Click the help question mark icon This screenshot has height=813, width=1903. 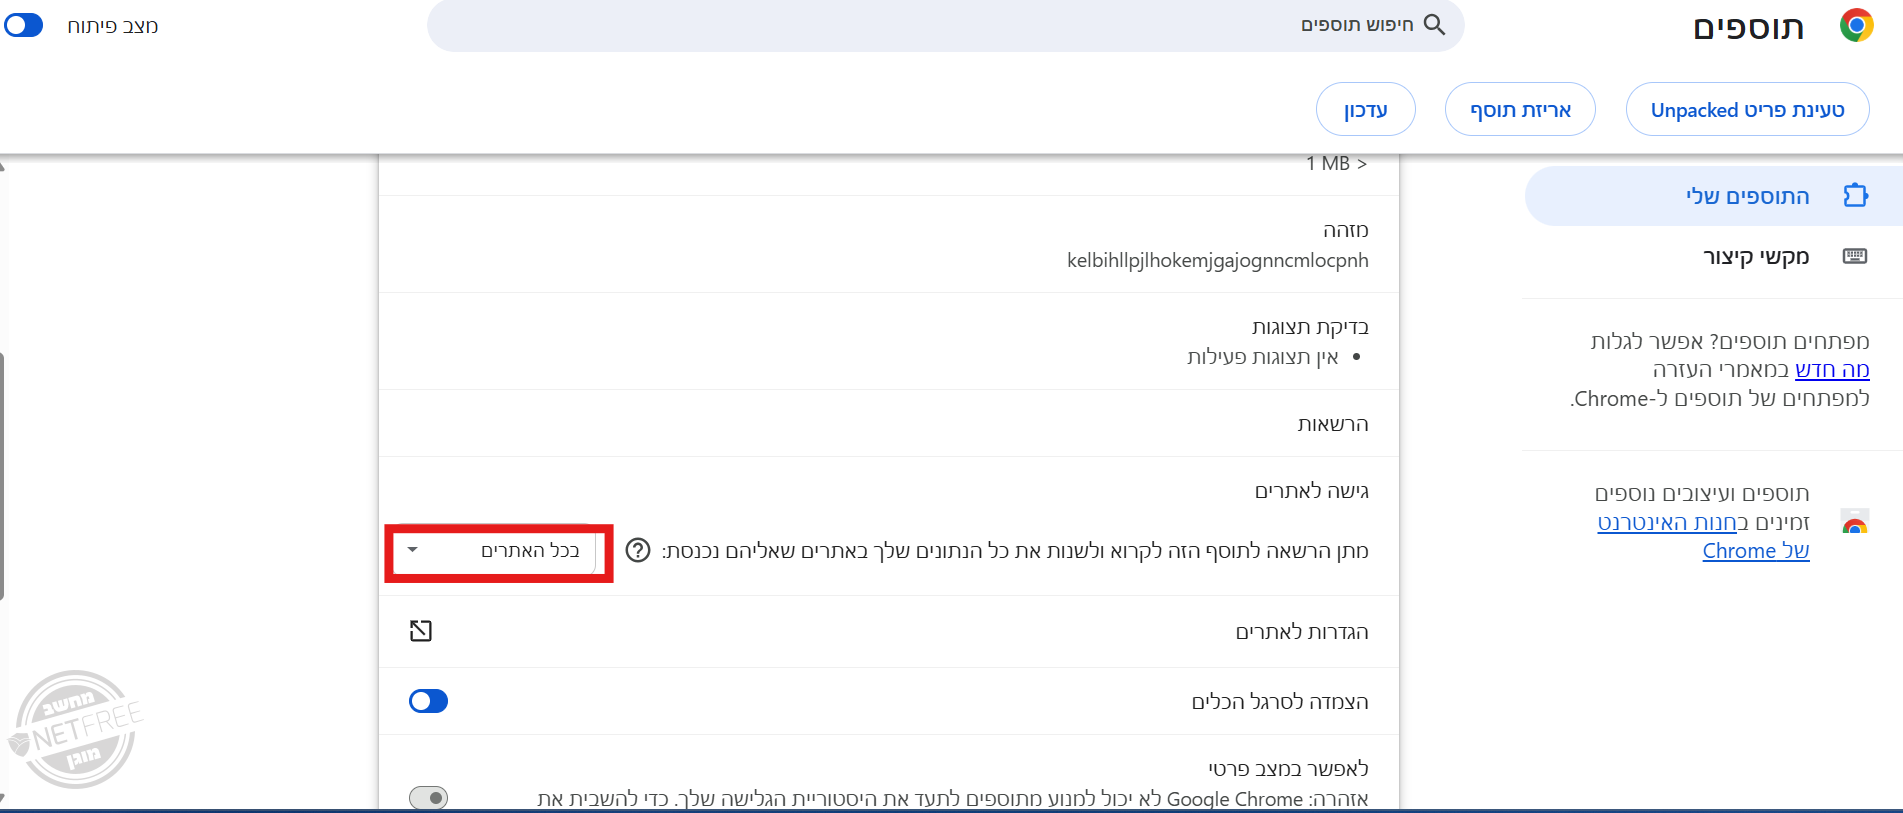point(638,551)
